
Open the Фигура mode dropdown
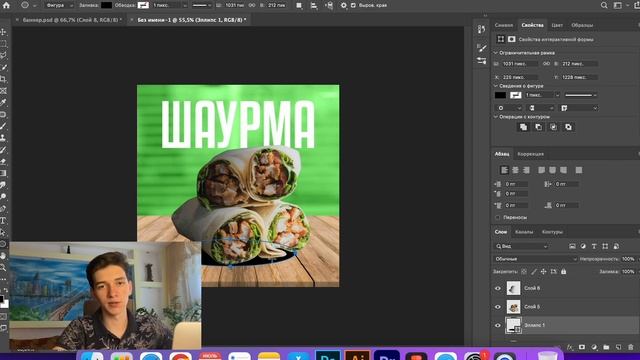tap(59, 5)
